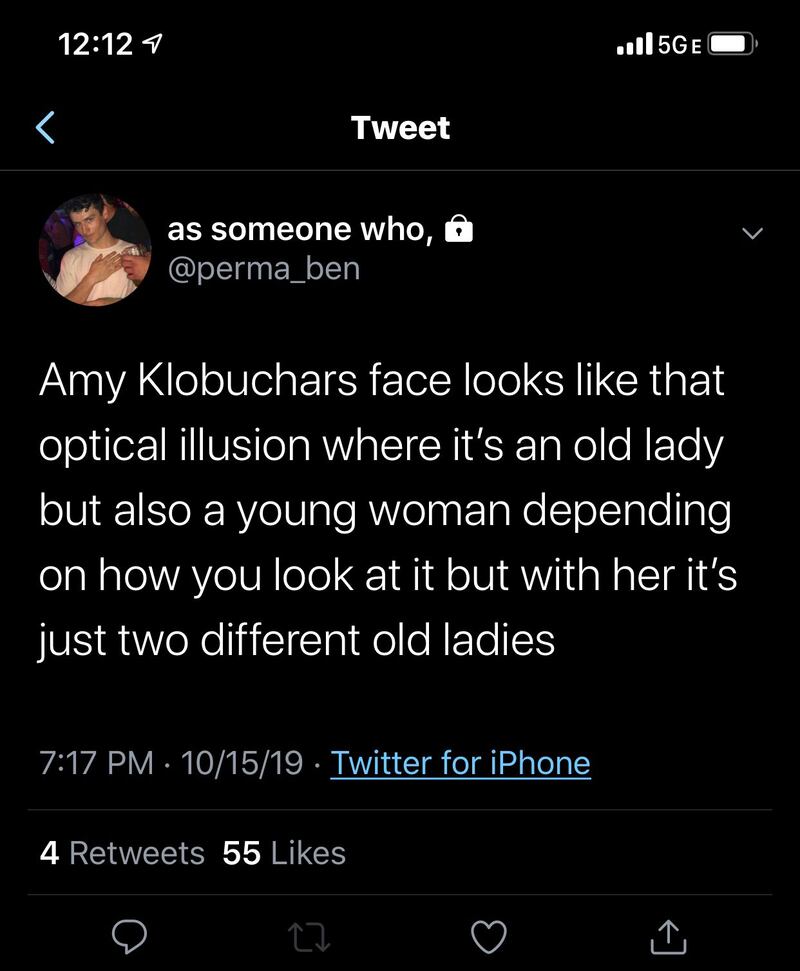Image resolution: width=800 pixels, height=971 pixels.
Task: View the 4 Retweets list
Action: point(122,853)
